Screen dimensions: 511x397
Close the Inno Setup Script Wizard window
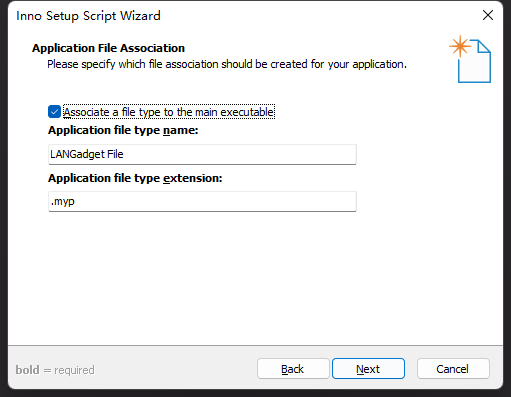click(488, 15)
